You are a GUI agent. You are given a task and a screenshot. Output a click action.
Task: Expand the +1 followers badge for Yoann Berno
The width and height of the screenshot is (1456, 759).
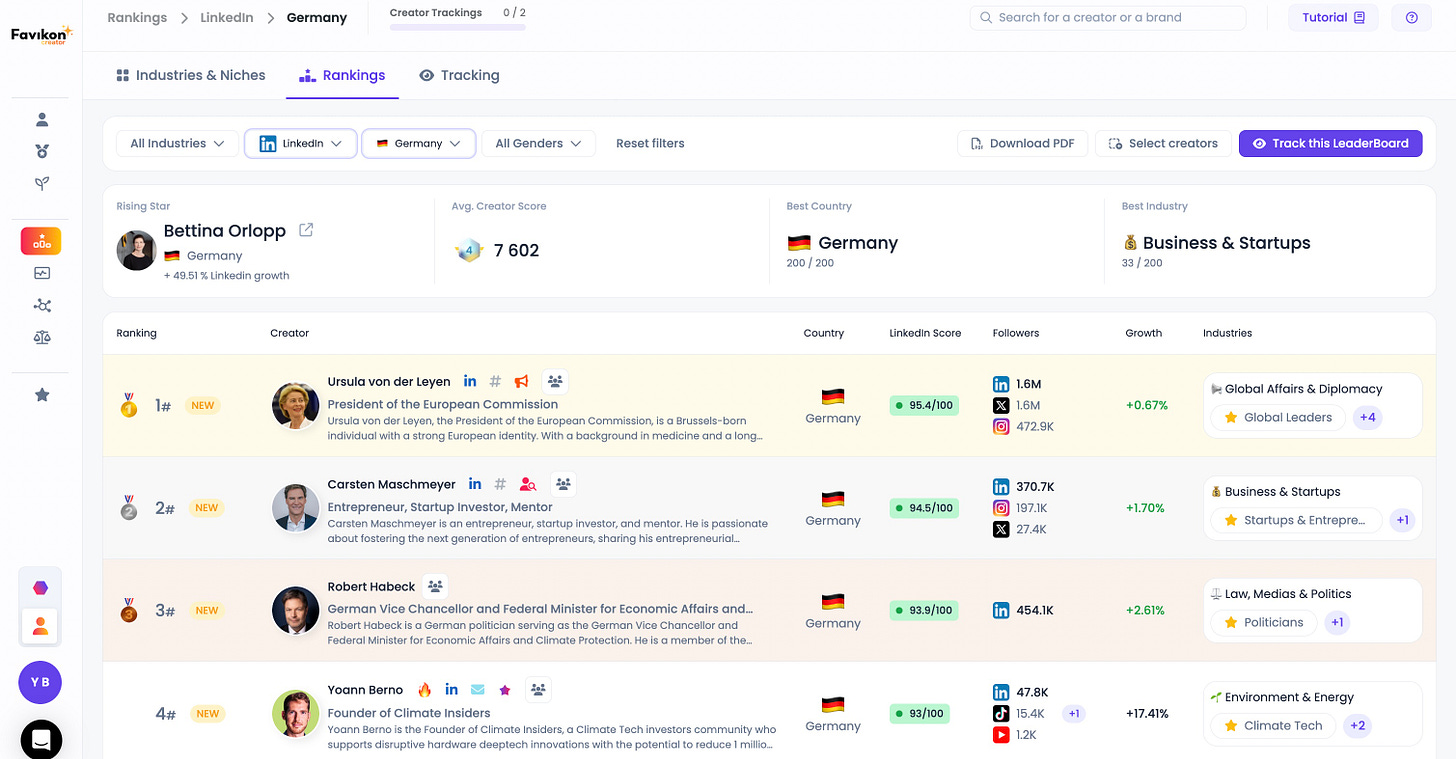tap(1073, 713)
